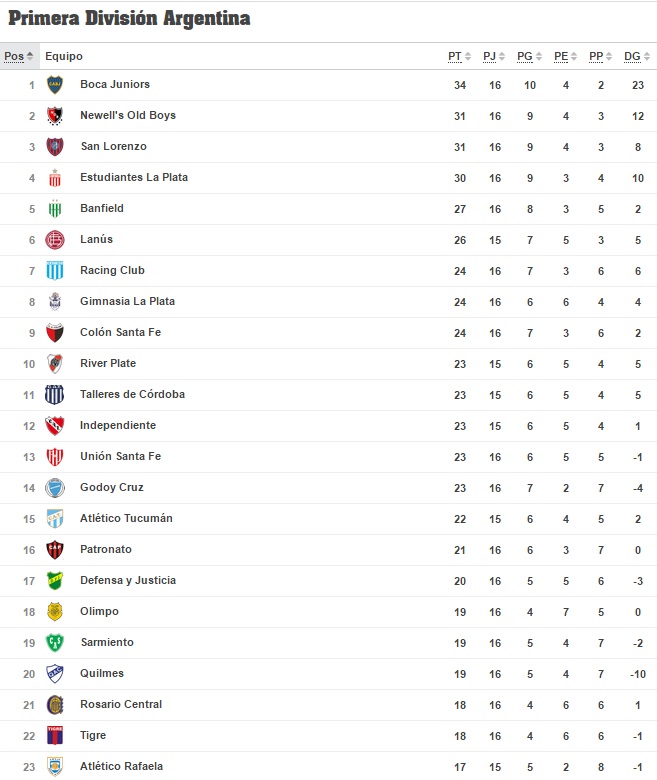Open Atlético Tucumán team page
657x780 pixels.
pyautogui.click(x=126, y=518)
